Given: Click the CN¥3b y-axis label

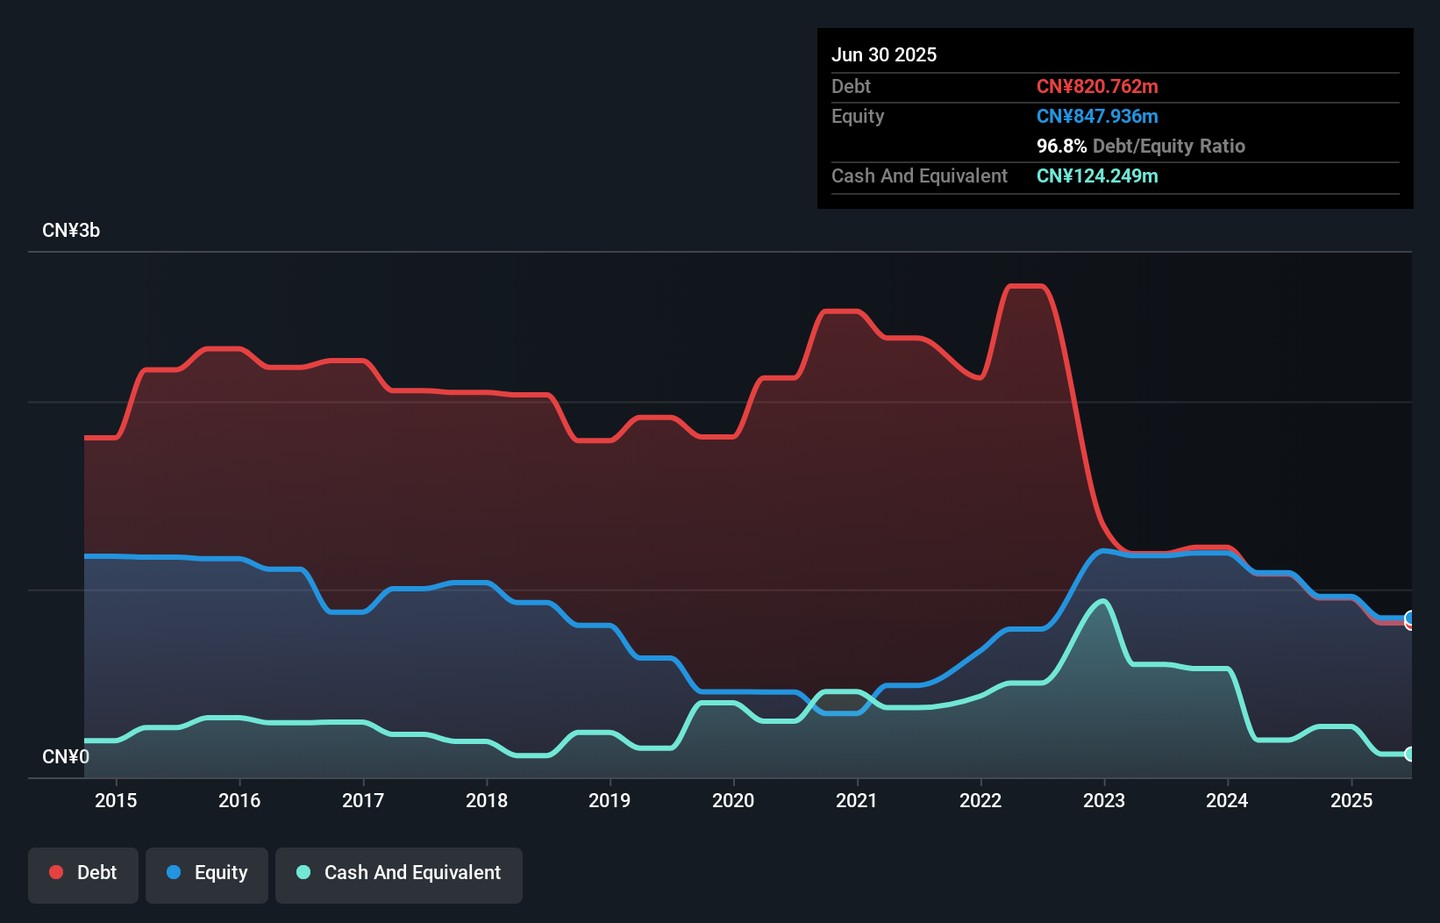Looking at the screenshot, I should [x=71, y=231].
